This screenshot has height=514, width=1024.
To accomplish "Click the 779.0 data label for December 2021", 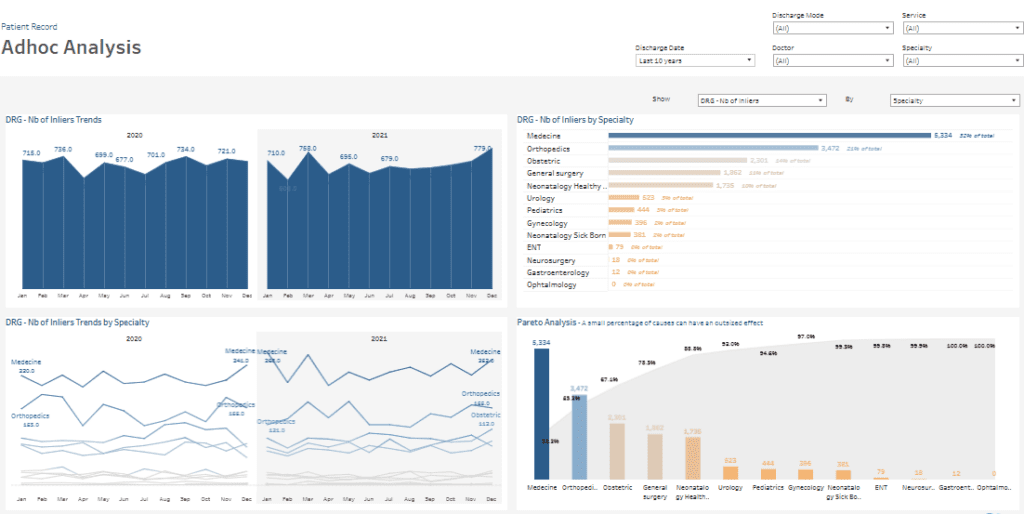I will click(483, 148).
